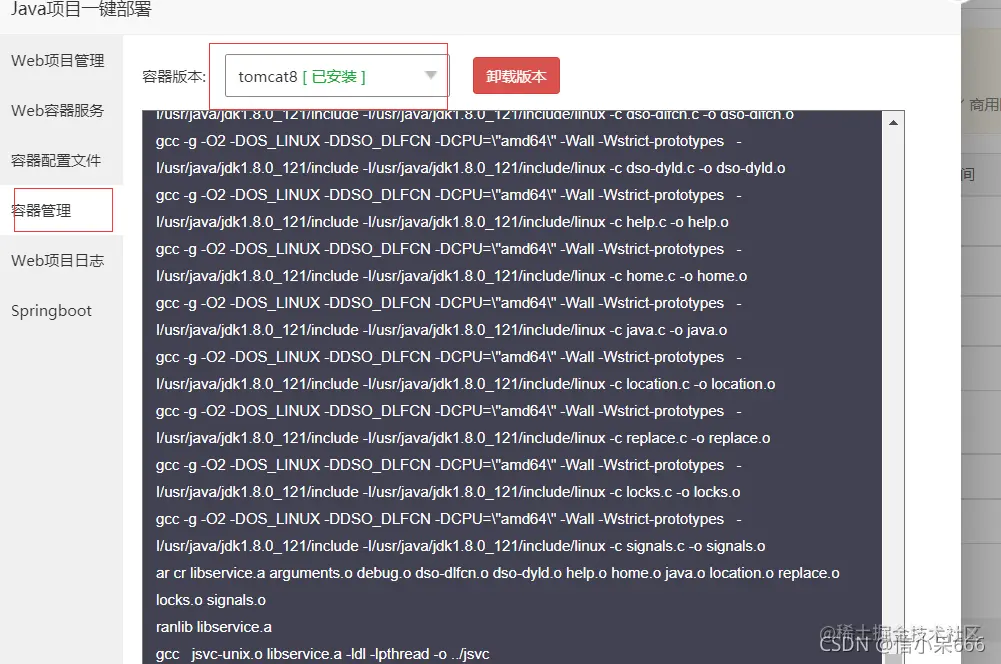
Task: Click log line ending java.c -o java.o
Action: 441,330
